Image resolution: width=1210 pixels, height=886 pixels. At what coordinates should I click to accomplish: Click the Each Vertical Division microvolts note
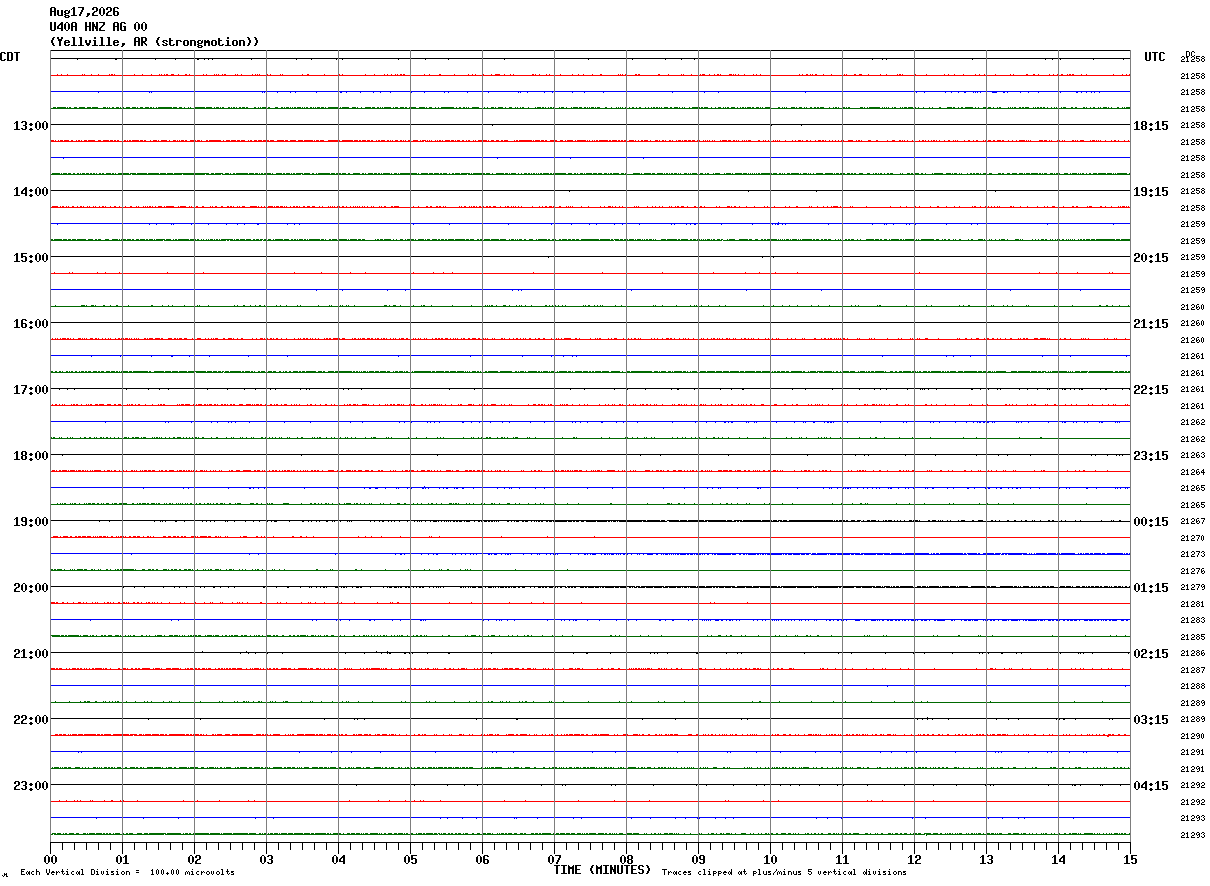coord(127,873)
